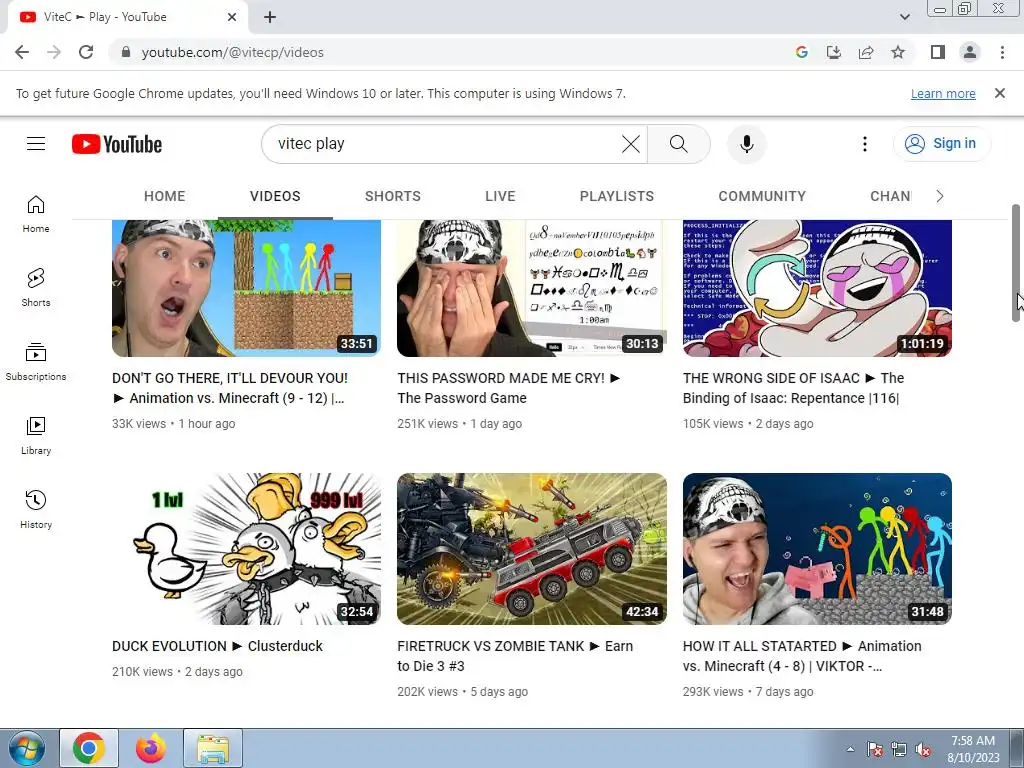The height and width of the screenshot is (768, 1024).
Task: Click the Password Game 30:13 thumbnail
Action: click(x=532, y=289)
